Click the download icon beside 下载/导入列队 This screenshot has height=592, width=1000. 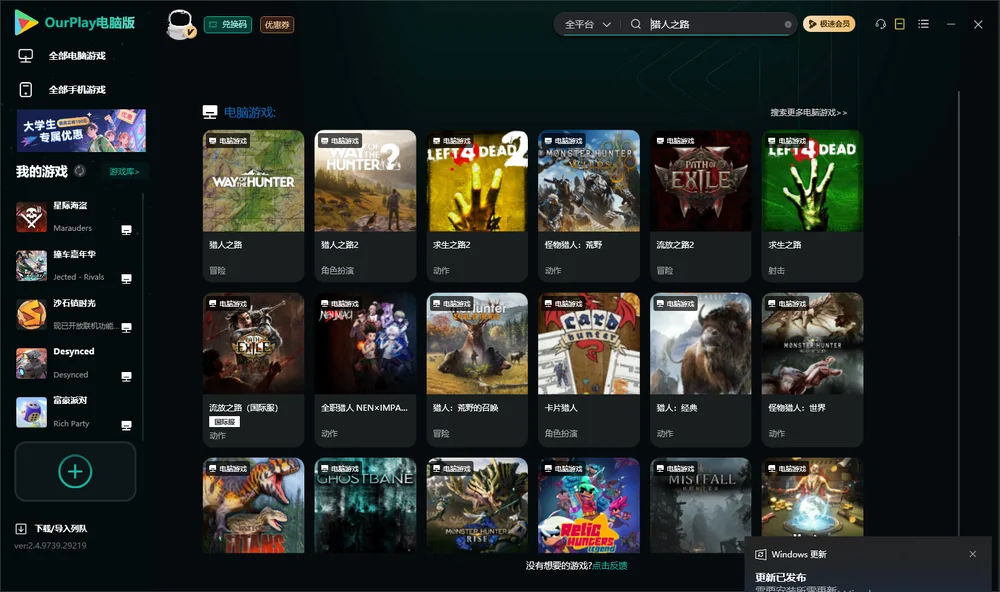pos(21,528)
